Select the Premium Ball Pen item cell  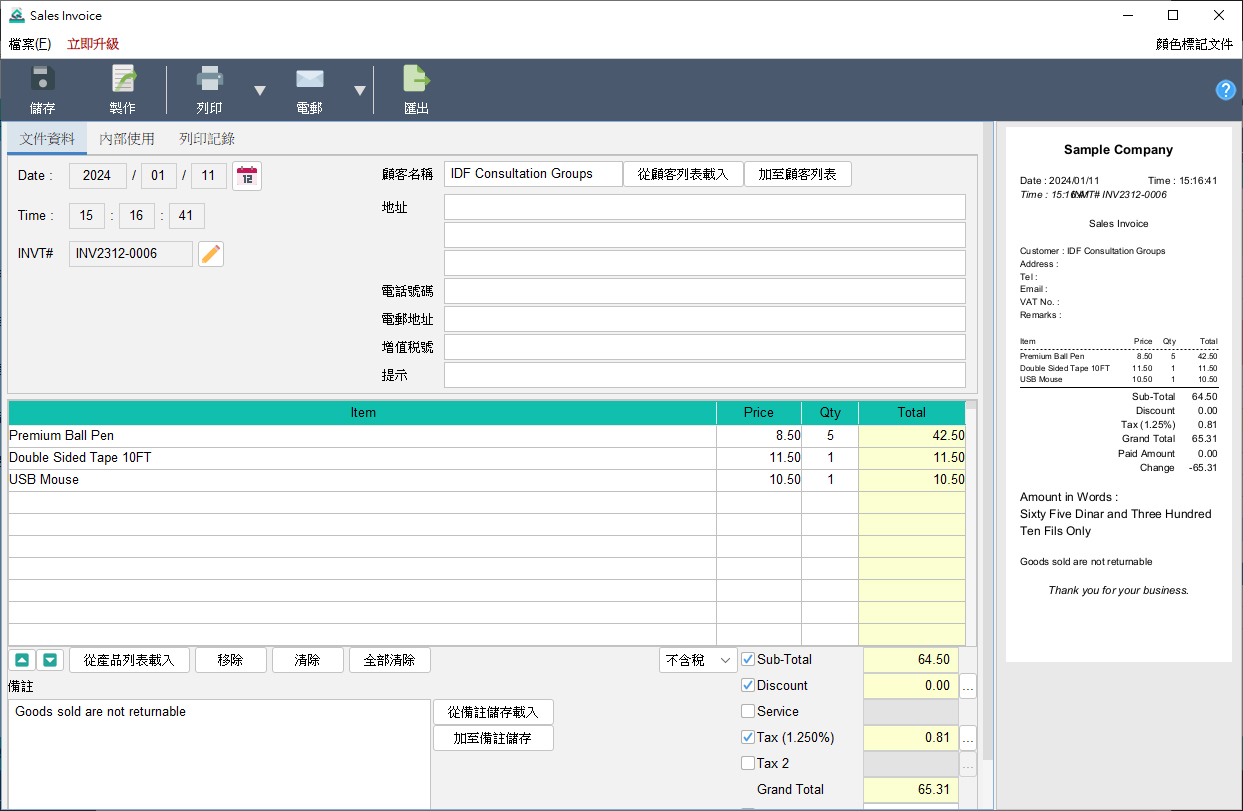[x=362, y=436]
